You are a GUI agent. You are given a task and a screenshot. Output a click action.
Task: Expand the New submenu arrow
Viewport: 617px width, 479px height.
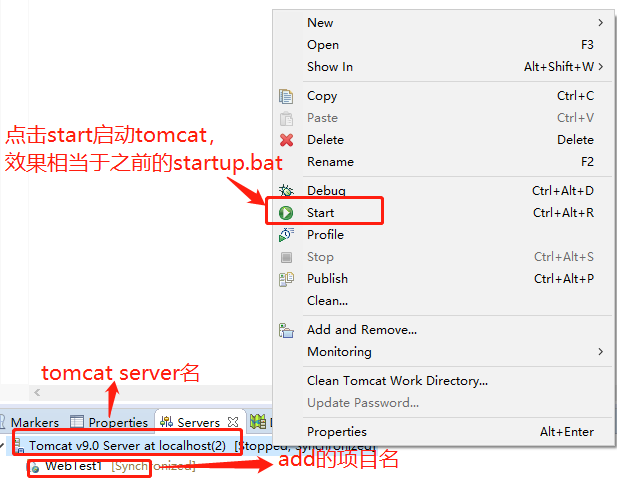point(600,23)
